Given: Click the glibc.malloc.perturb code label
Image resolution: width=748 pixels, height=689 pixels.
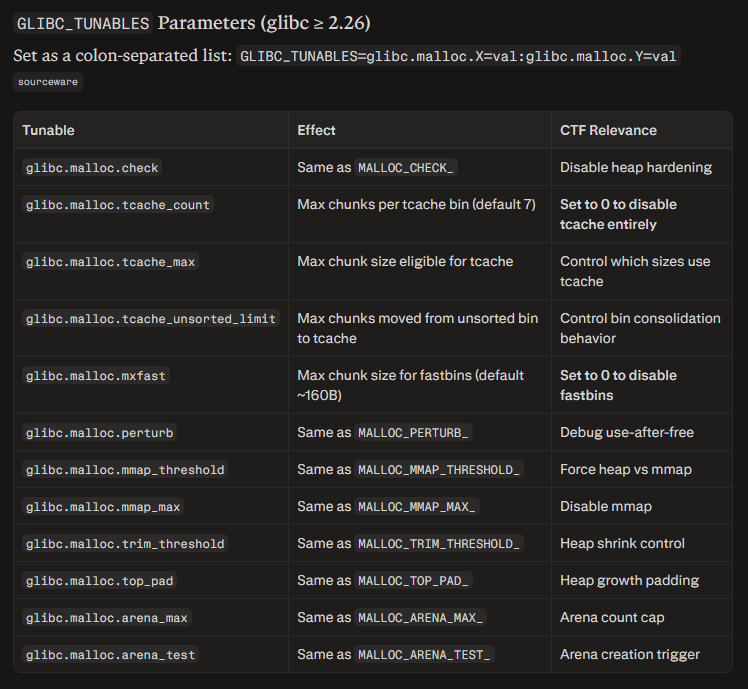Looking at the screenshot, I should (x=100, y=433).
